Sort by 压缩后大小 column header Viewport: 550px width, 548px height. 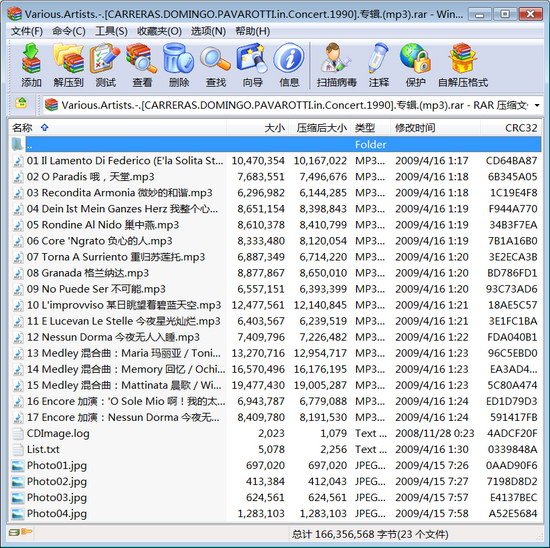[319, 128]
